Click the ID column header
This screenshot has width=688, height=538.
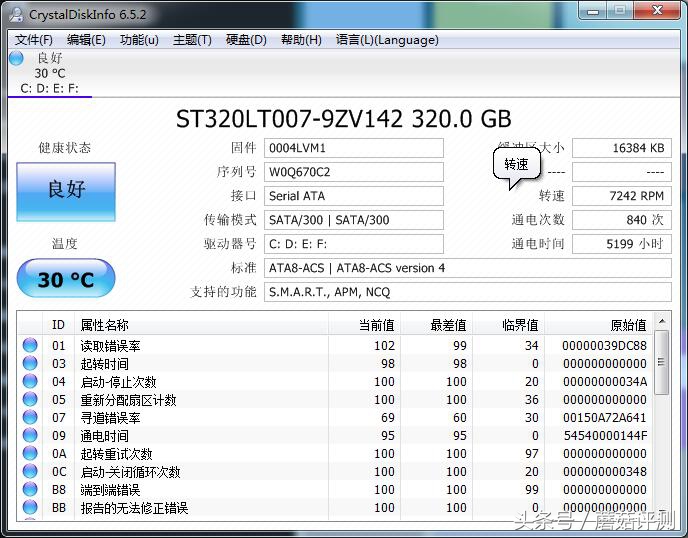point(58,325)
